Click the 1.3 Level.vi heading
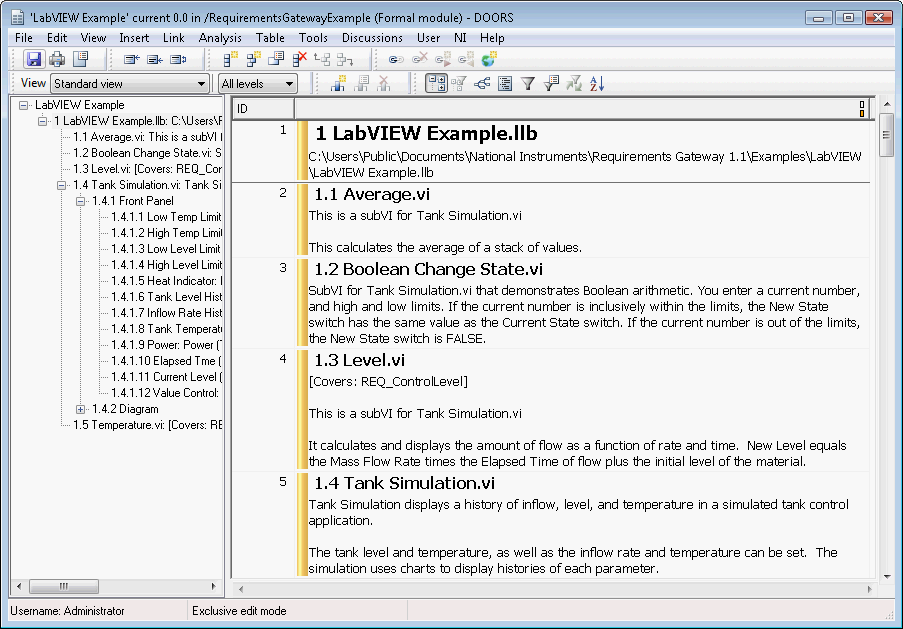The image size is (903, 629). pos(359,360)
